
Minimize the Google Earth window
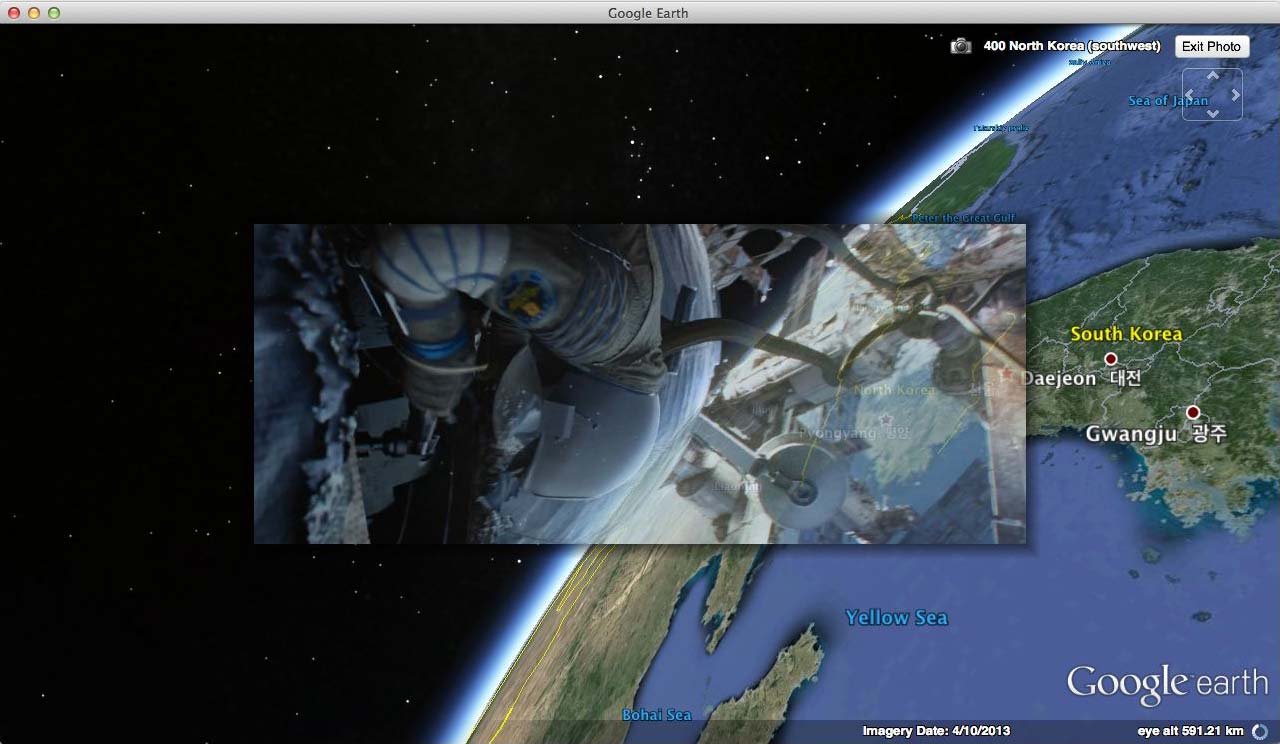(x=34, y=13)
